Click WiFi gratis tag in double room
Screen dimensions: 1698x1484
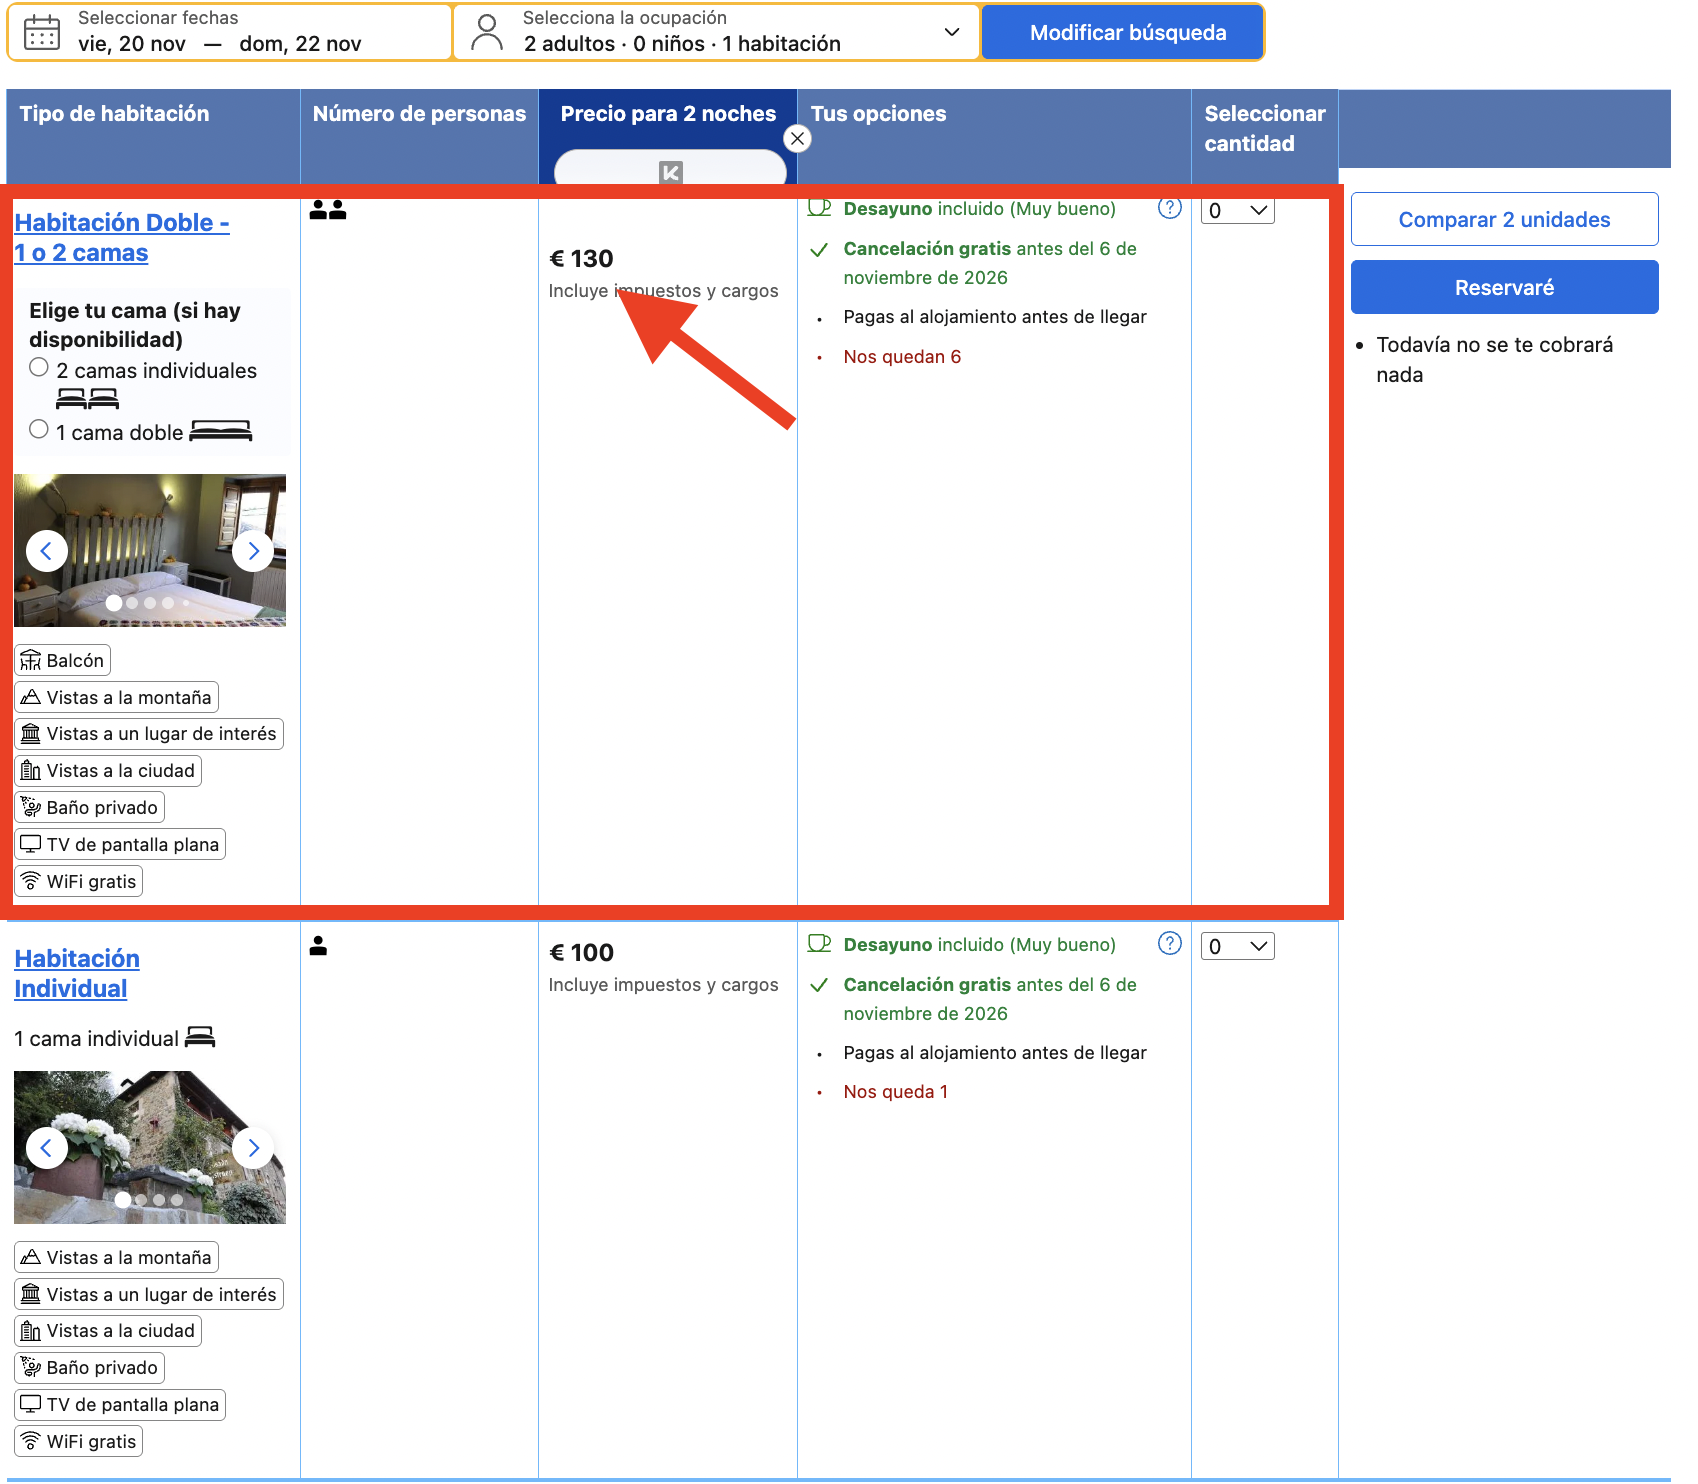click(x=79, y=881)
